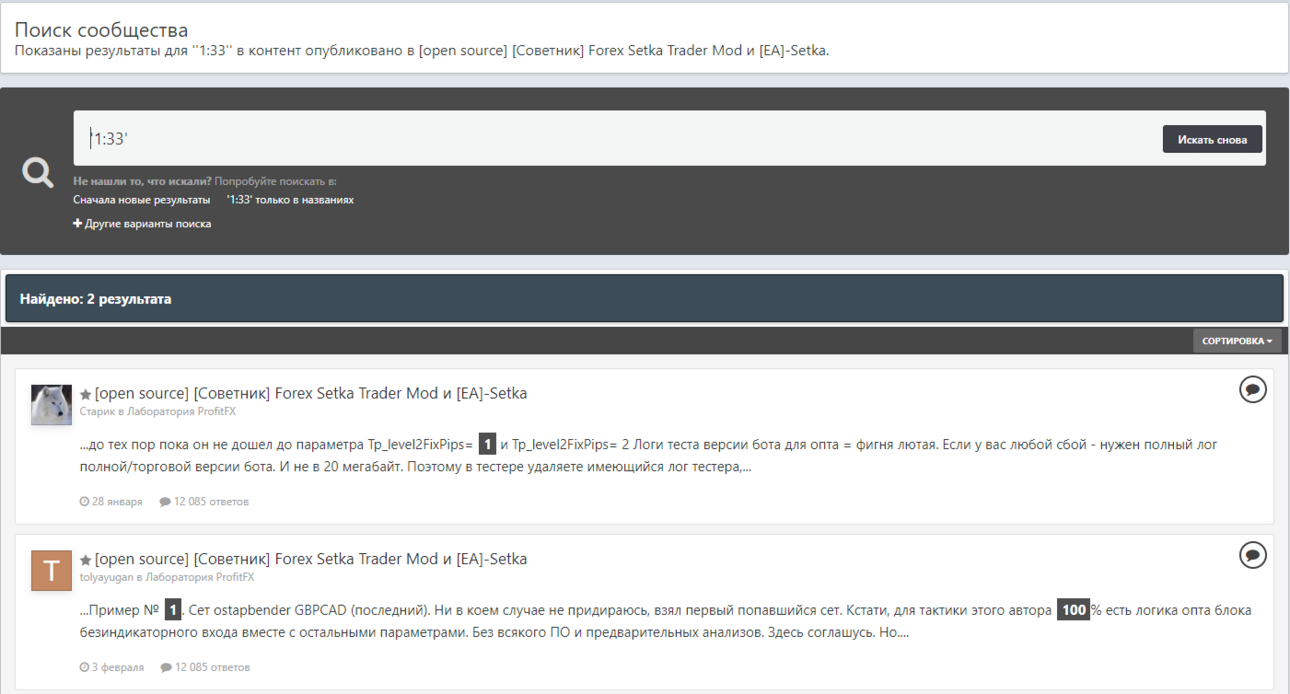Screen dimensions: 1290x694
Task: Click the comment icon before replies count in first result
Action: [165, 502]
